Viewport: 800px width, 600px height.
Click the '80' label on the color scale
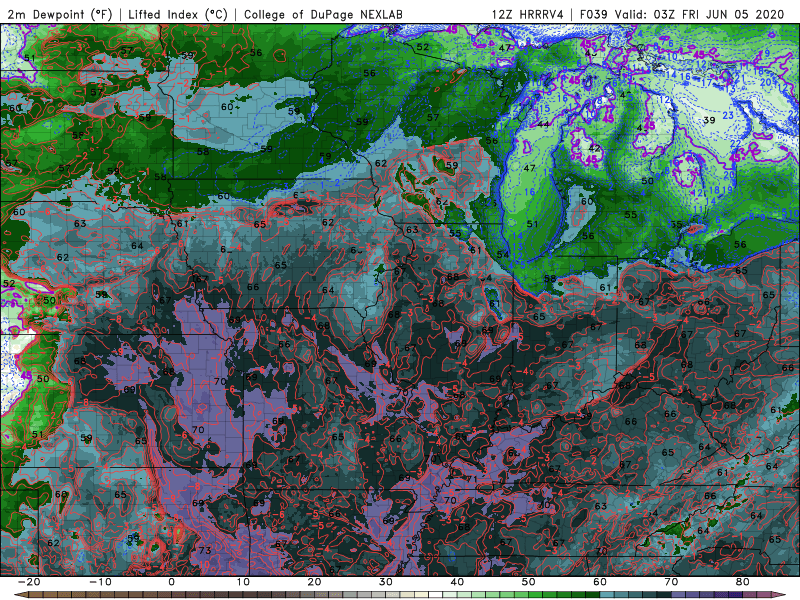(743, 582)
